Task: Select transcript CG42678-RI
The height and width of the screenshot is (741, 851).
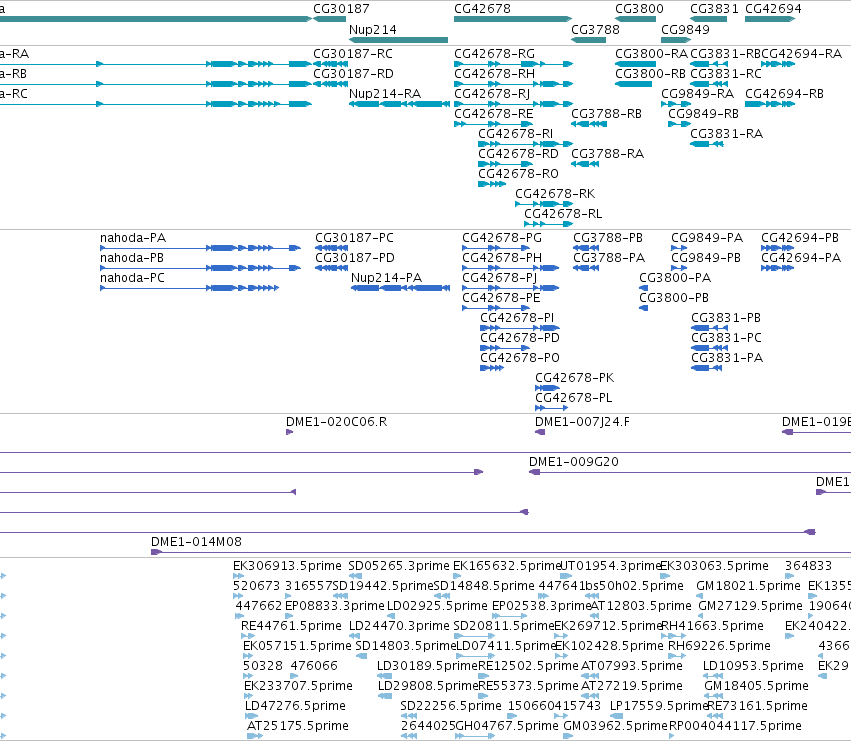Action: (x=515, y=134)
